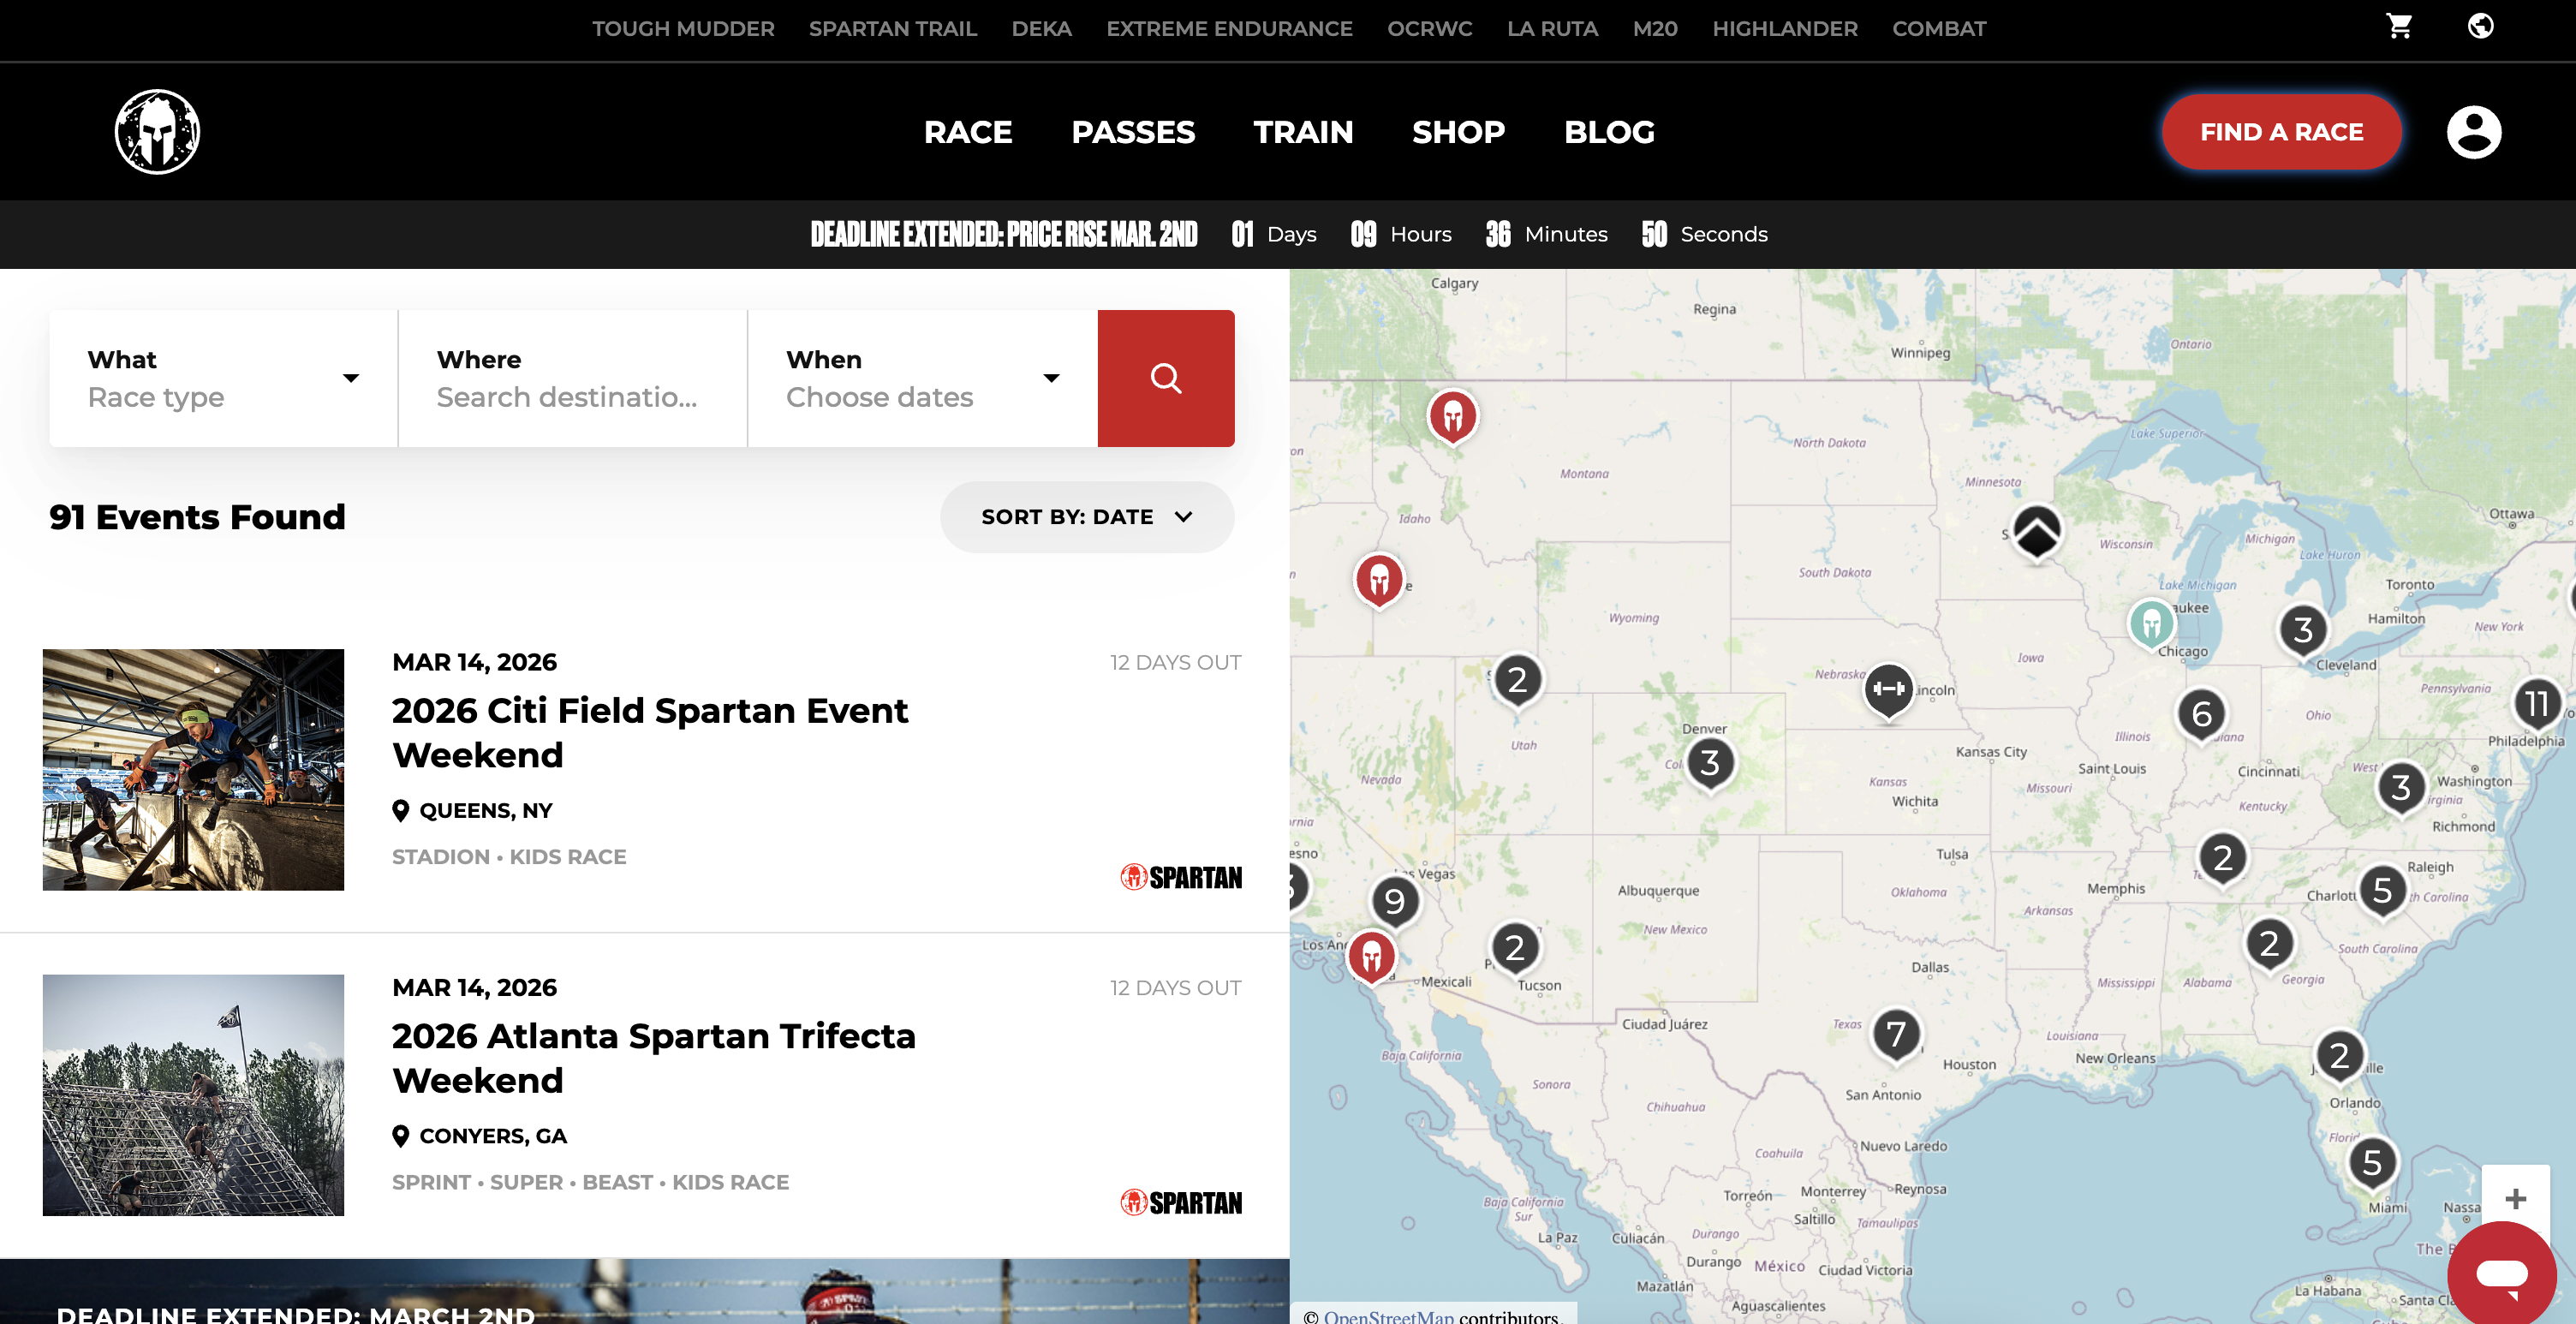Viewport: 2576px width, 1324px height.
Task: Open the Citi Field event thumbnail
Action: [193, 769]
